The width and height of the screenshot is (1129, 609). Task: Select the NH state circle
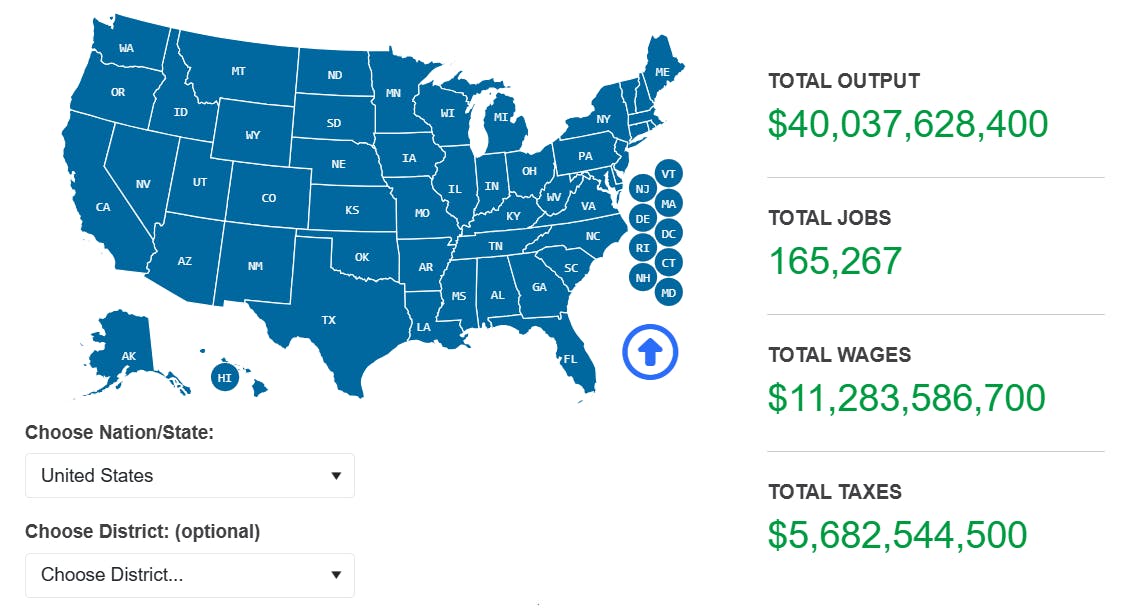point(643,277)
